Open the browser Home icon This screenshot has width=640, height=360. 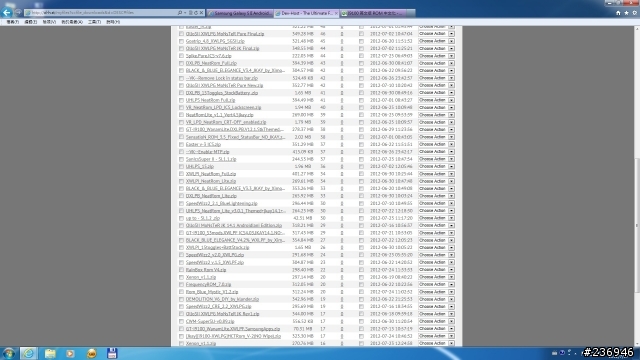point(618,13)
